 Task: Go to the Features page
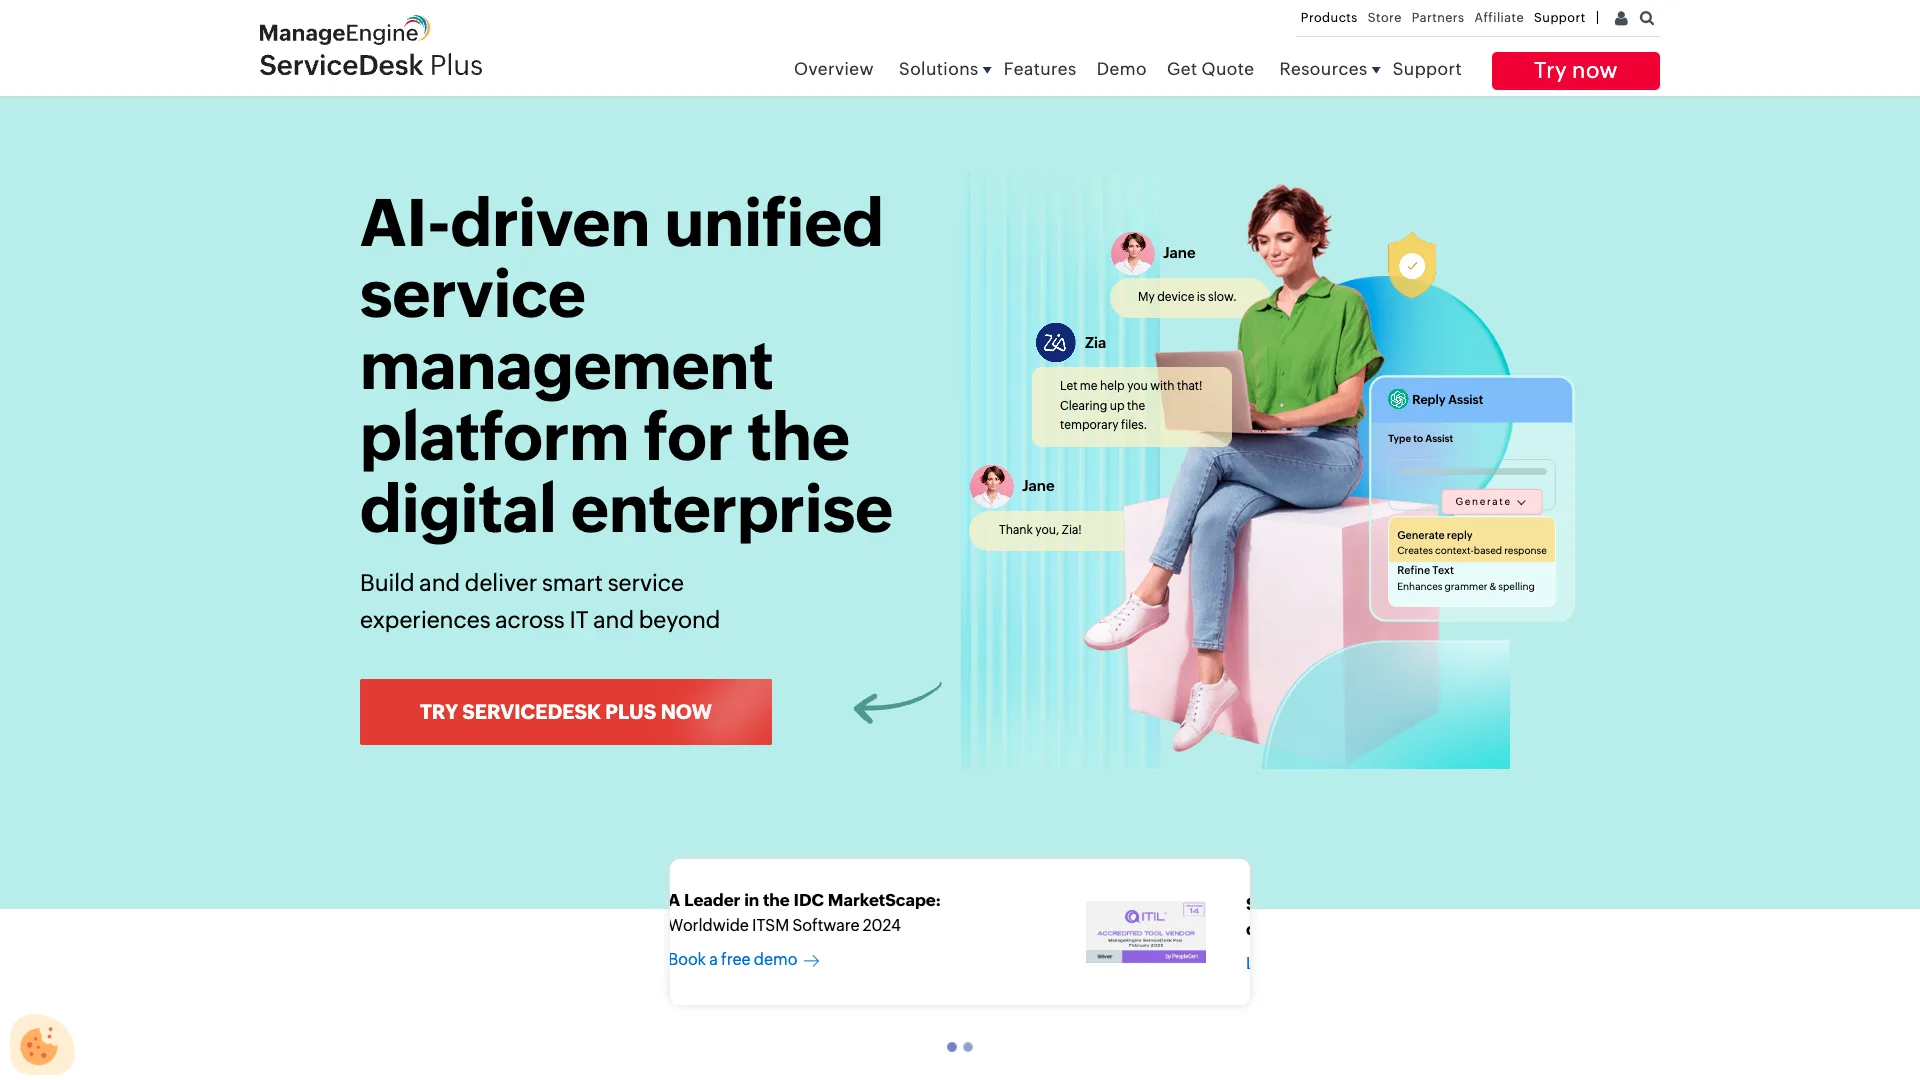[1039, 69]
